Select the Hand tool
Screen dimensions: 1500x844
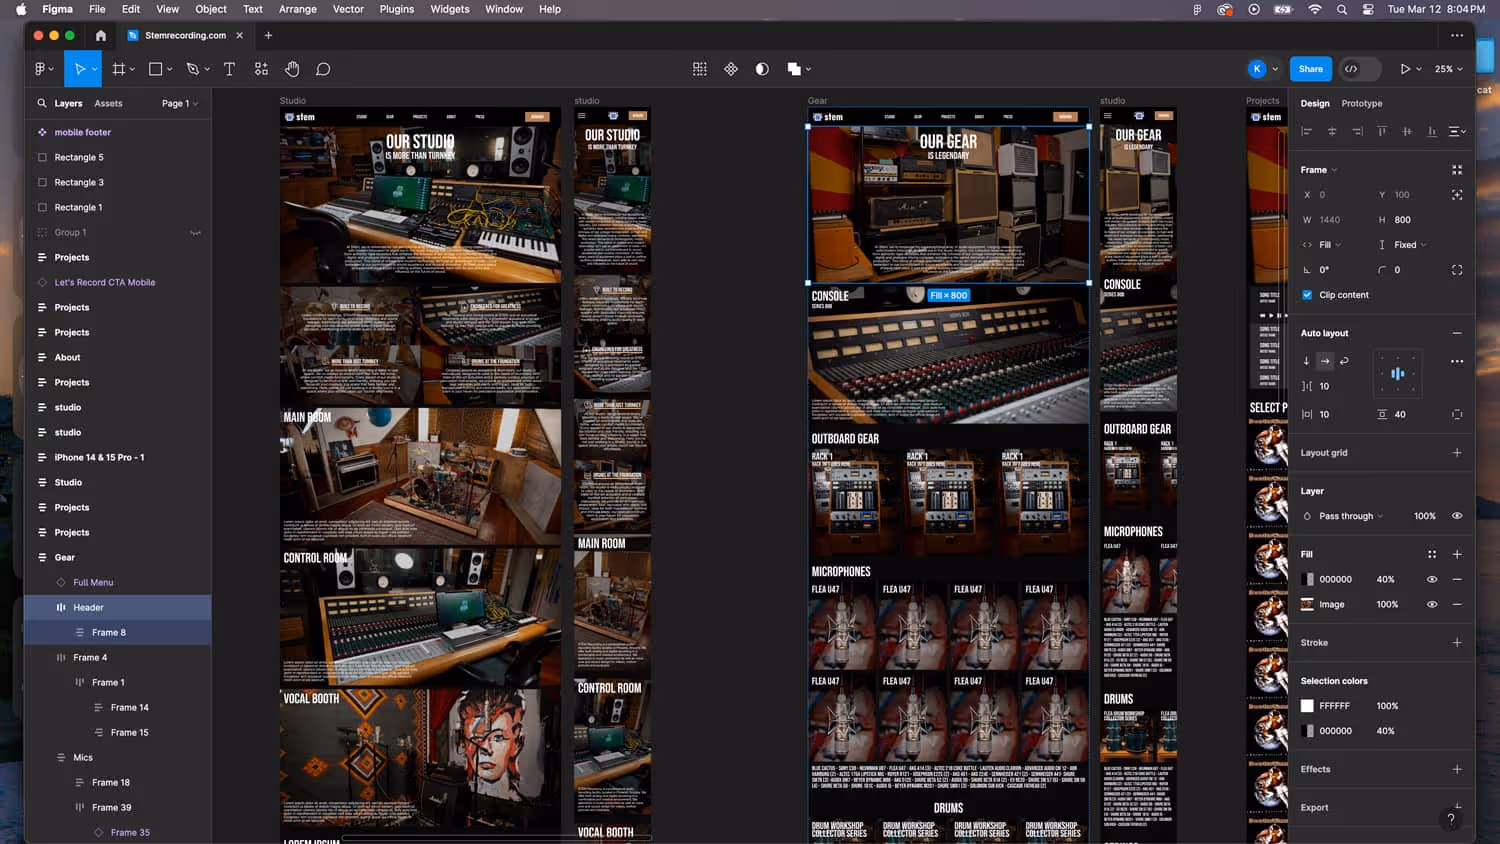point(292,69)
